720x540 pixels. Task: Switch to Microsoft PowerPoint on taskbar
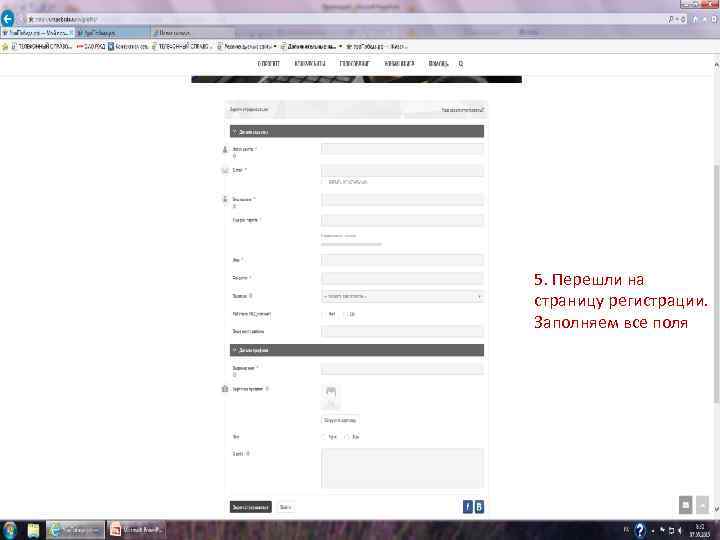136,530
